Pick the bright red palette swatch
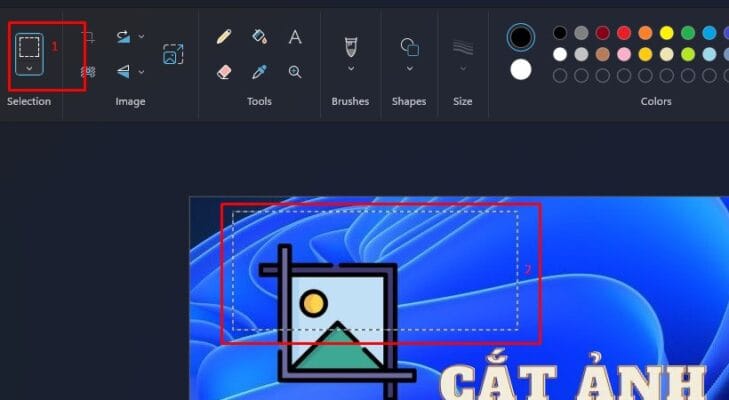Image resolution: width=729 pixels, height=400 pixels. [624, 33]
